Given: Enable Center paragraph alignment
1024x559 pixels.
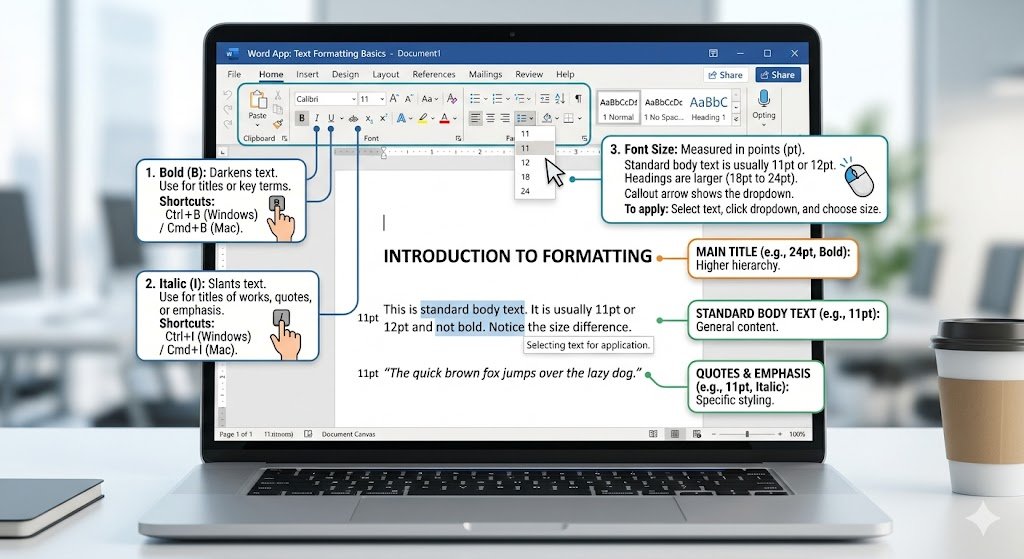Looking at the screenshot, I should (x=490, y=118).
